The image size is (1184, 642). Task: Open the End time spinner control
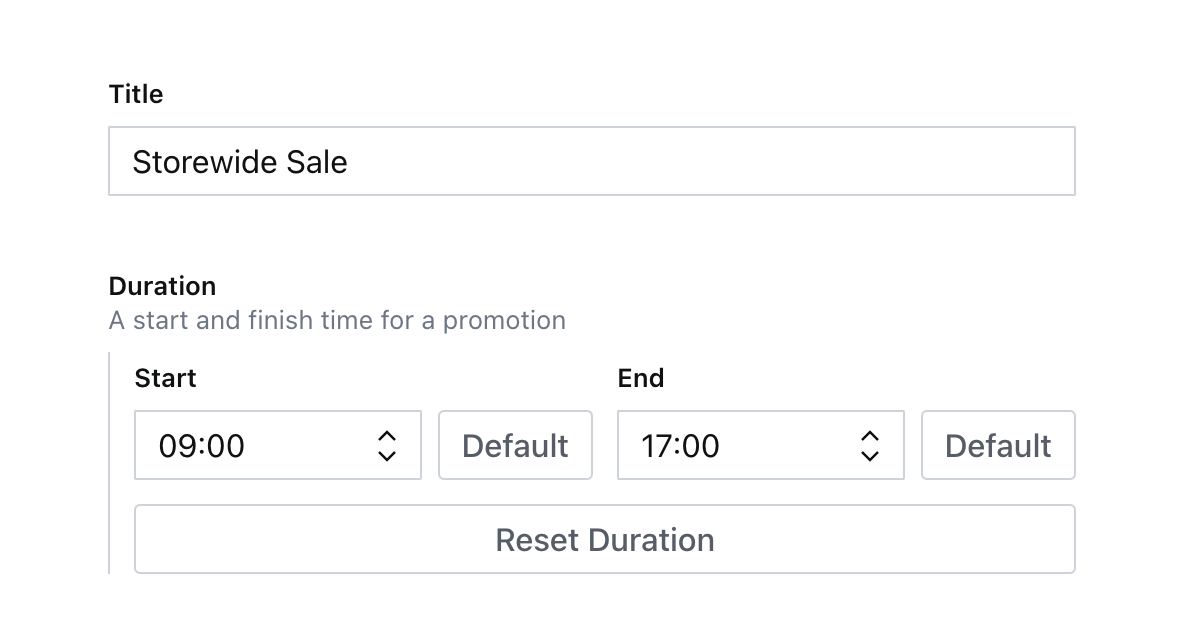[869, 445]
